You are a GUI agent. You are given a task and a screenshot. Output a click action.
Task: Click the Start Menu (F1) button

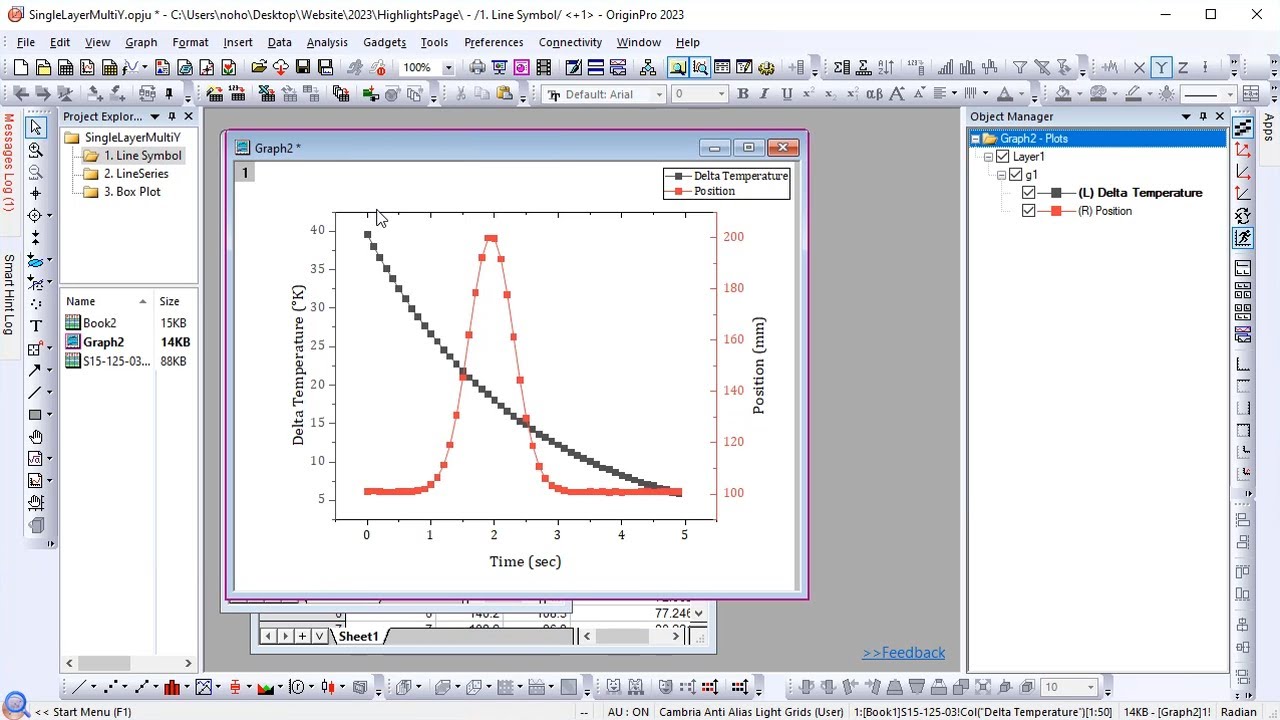(82, 712)
